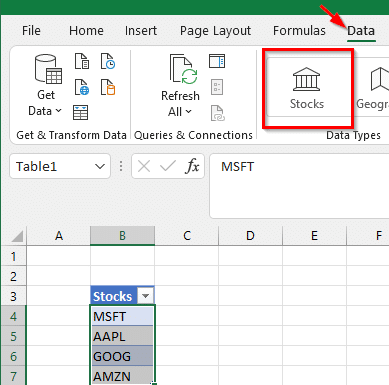Click the Select All corner triangle
The height and width of the screenshot is (385, 389).
coord(17,236)
